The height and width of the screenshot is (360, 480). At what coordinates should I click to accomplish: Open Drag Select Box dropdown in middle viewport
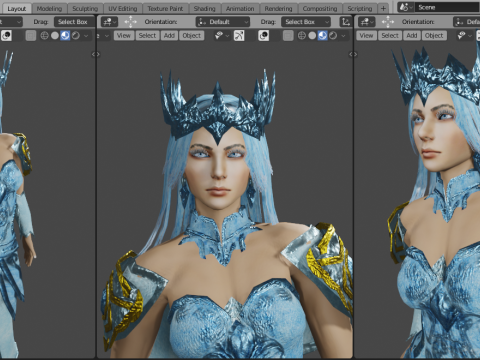pyautogui.click(x=306, y=22)
